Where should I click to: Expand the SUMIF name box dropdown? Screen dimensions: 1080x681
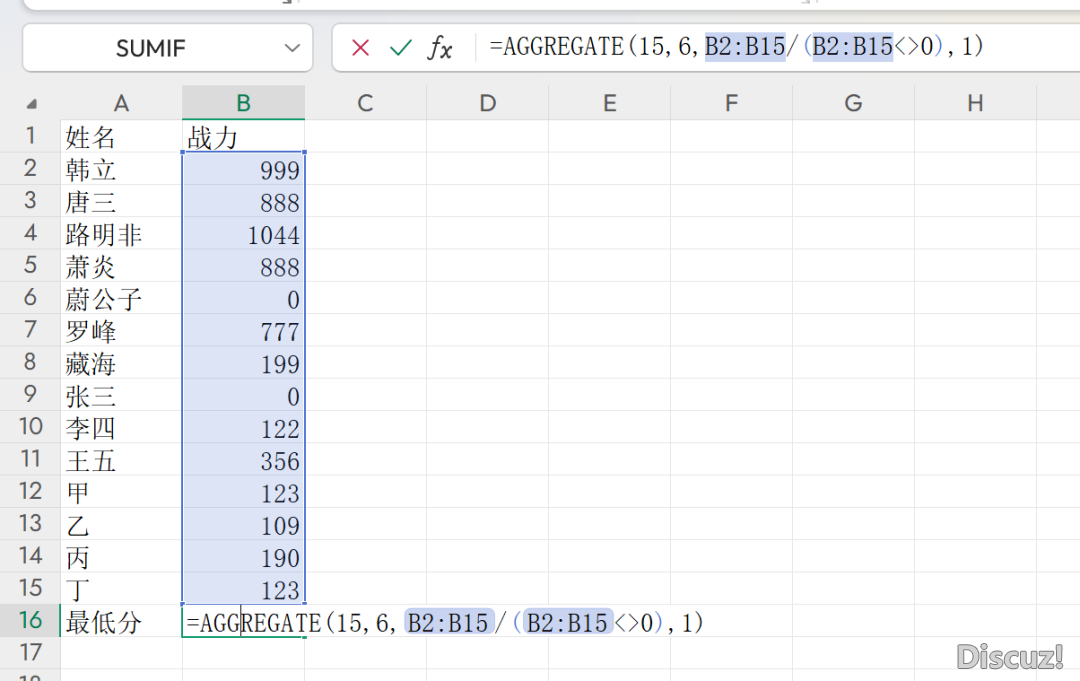click(292, 48)
